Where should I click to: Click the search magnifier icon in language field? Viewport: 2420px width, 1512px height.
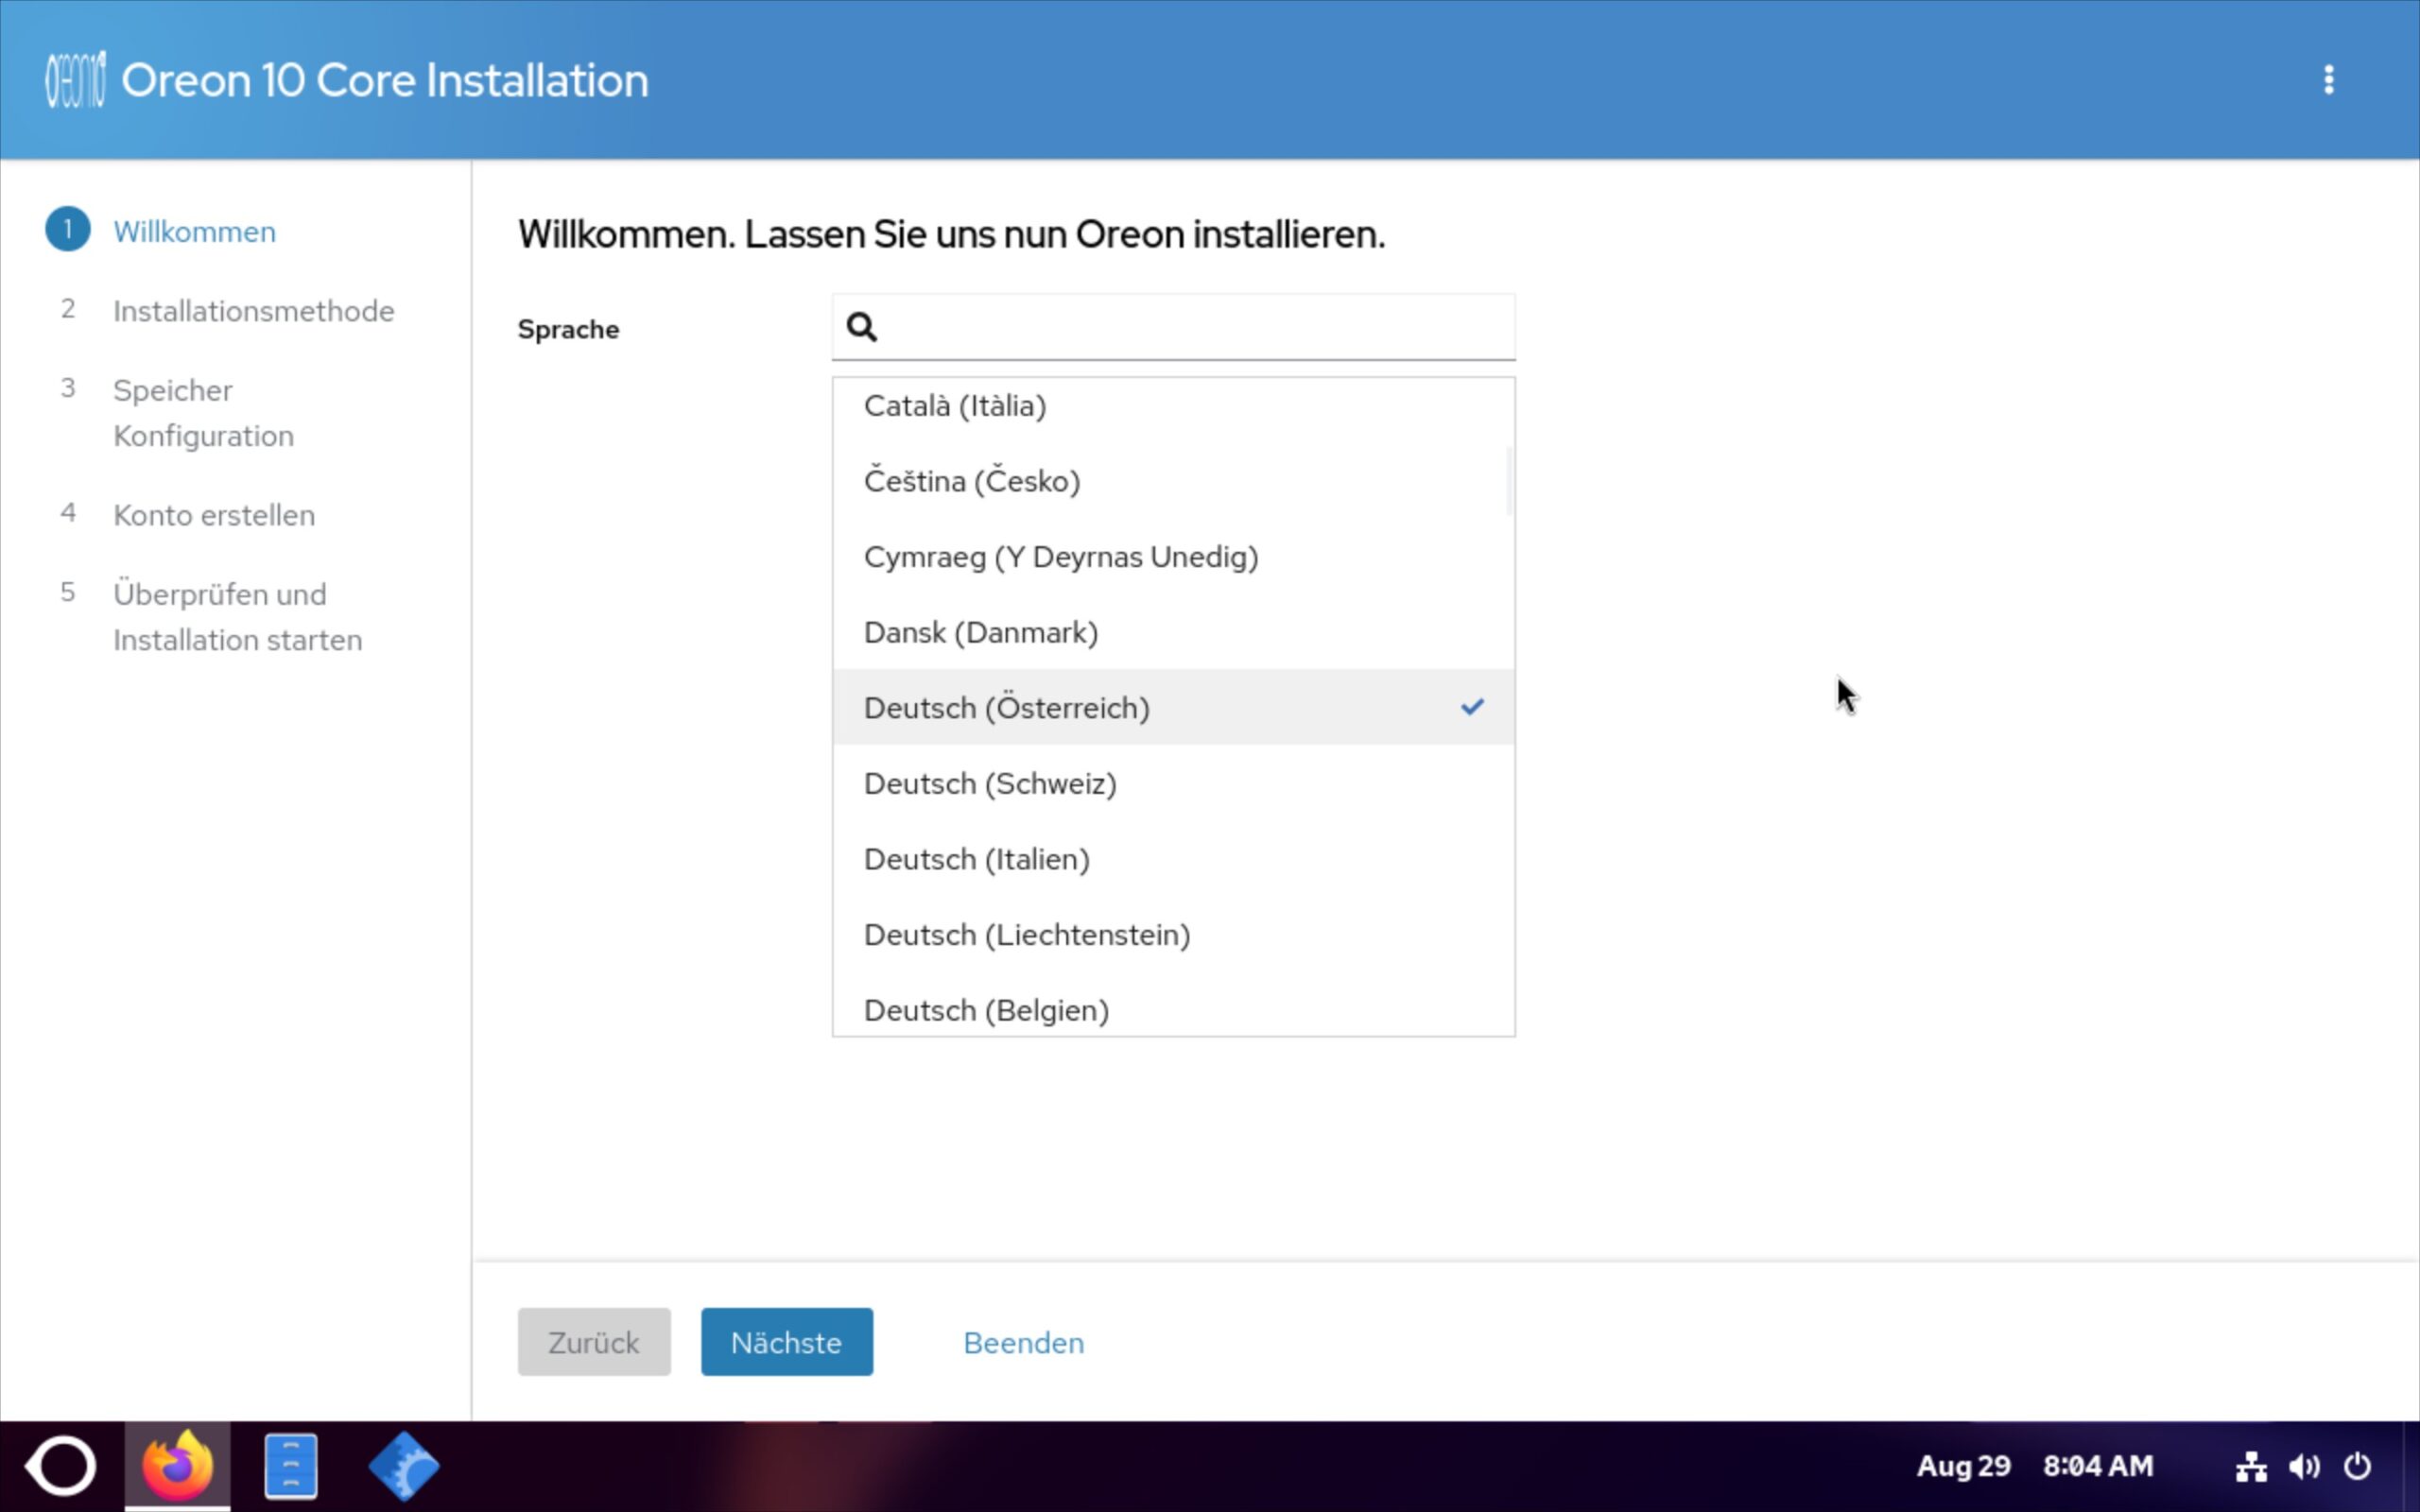[x=861, y=327]
